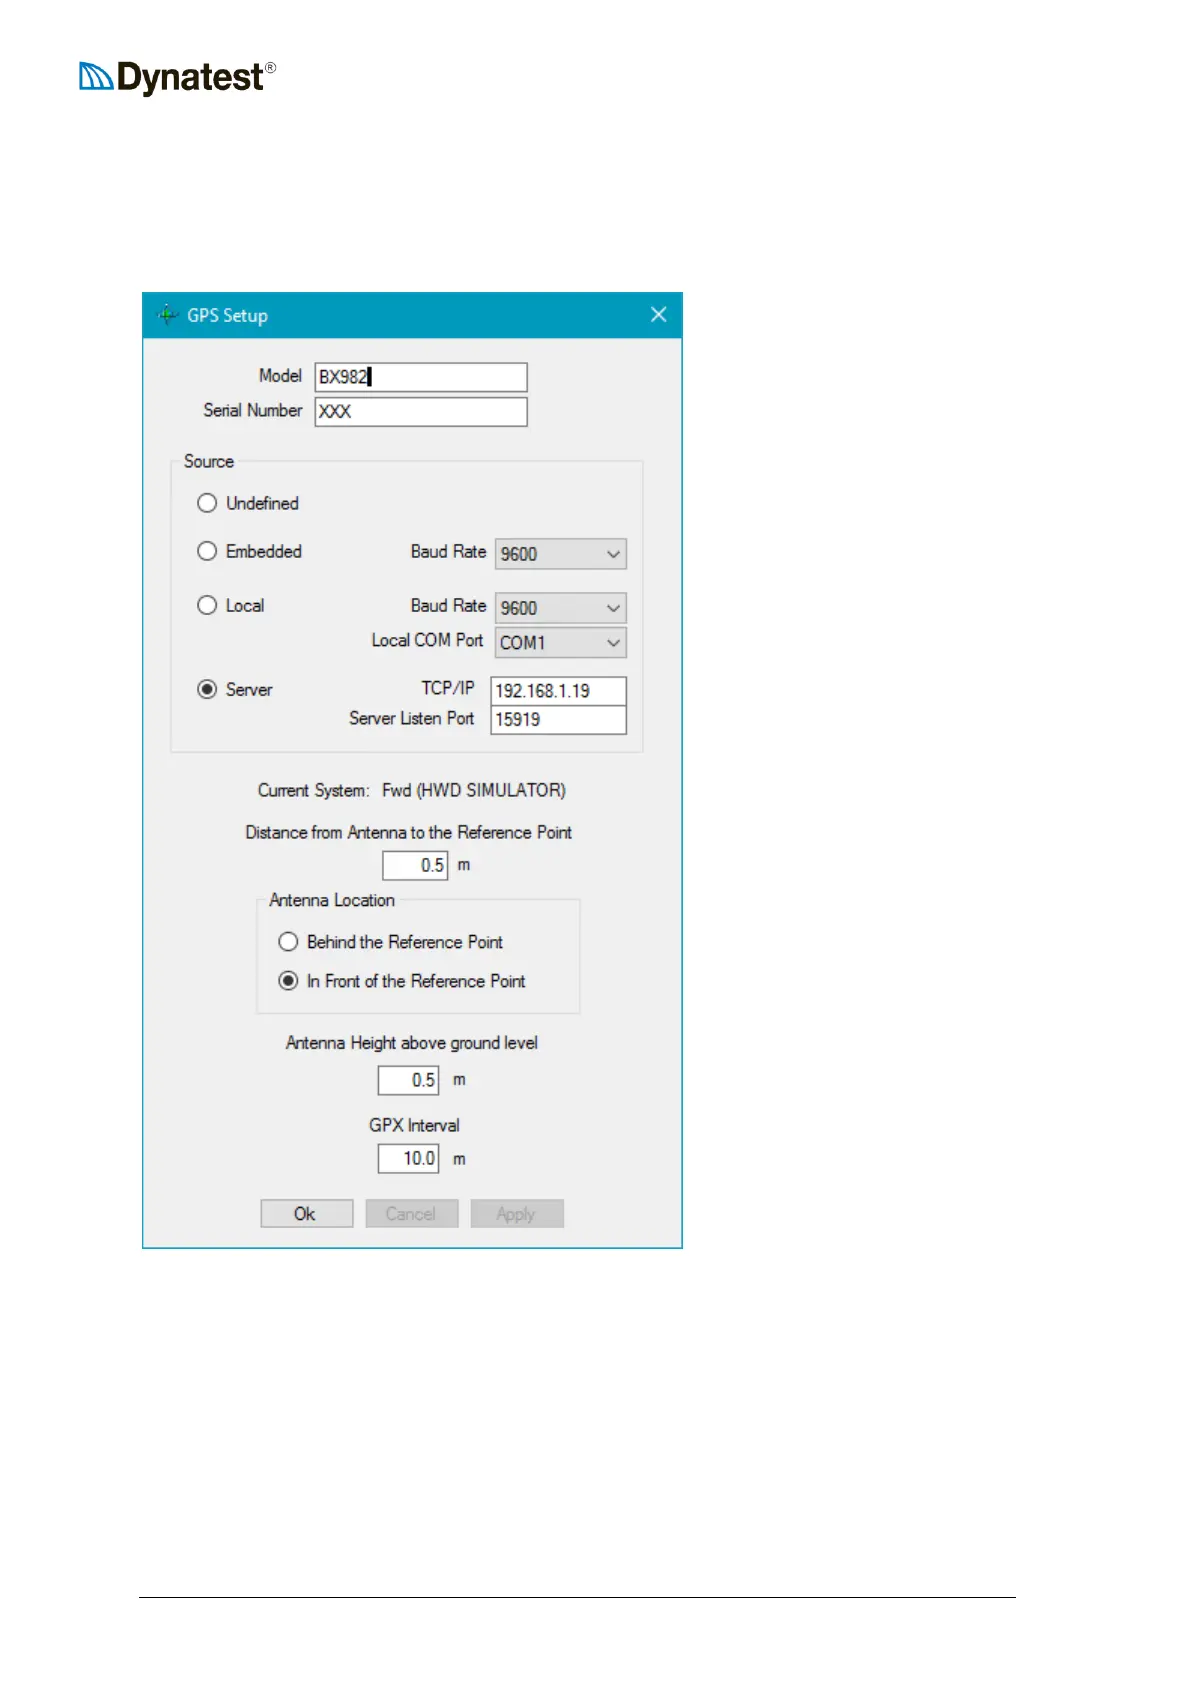The height and width of the screenshot is (1684, 1191).
Task: Edit the TCP/IP address field
Action: (x=558, y=691)
